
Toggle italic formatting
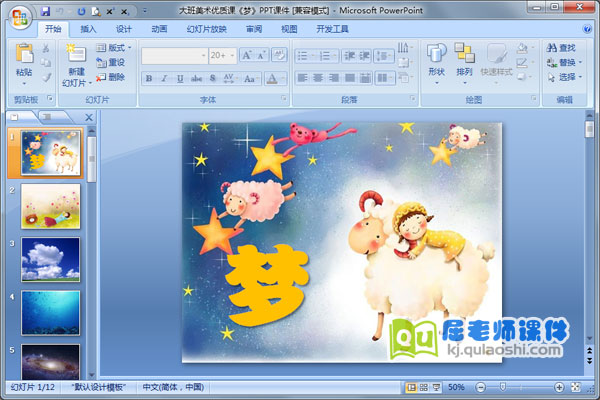[164, 78]
